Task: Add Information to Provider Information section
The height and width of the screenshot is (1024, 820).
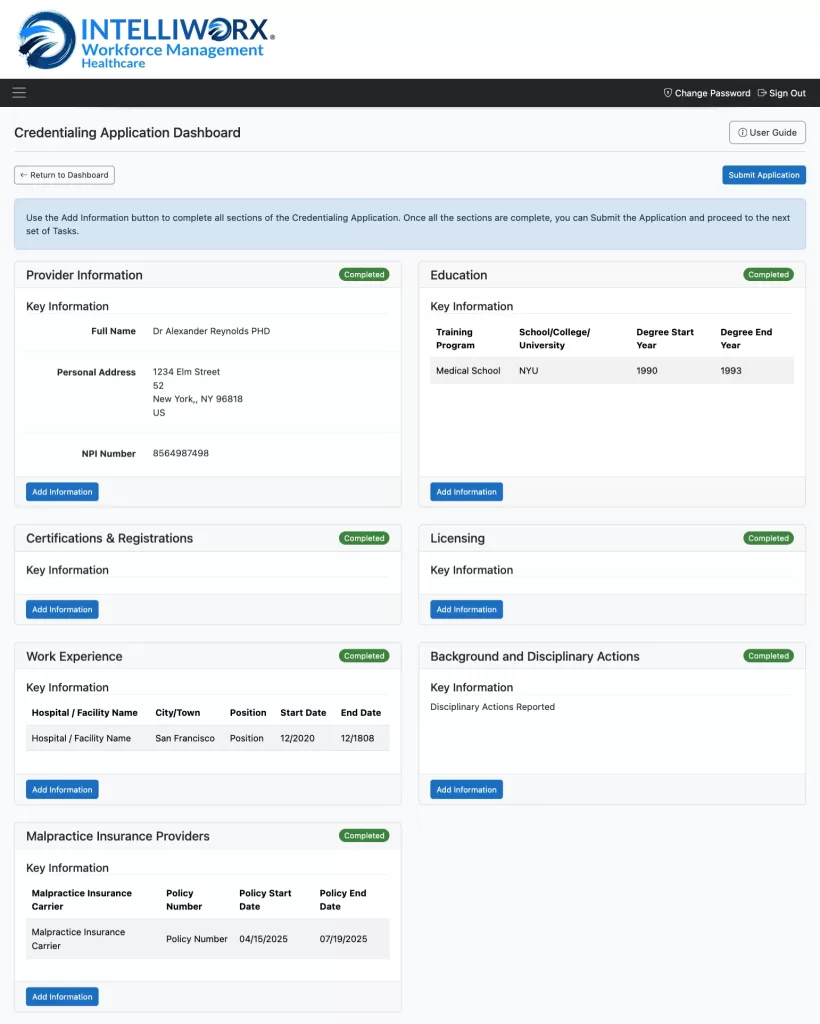Action: click(x=61, y=491)
